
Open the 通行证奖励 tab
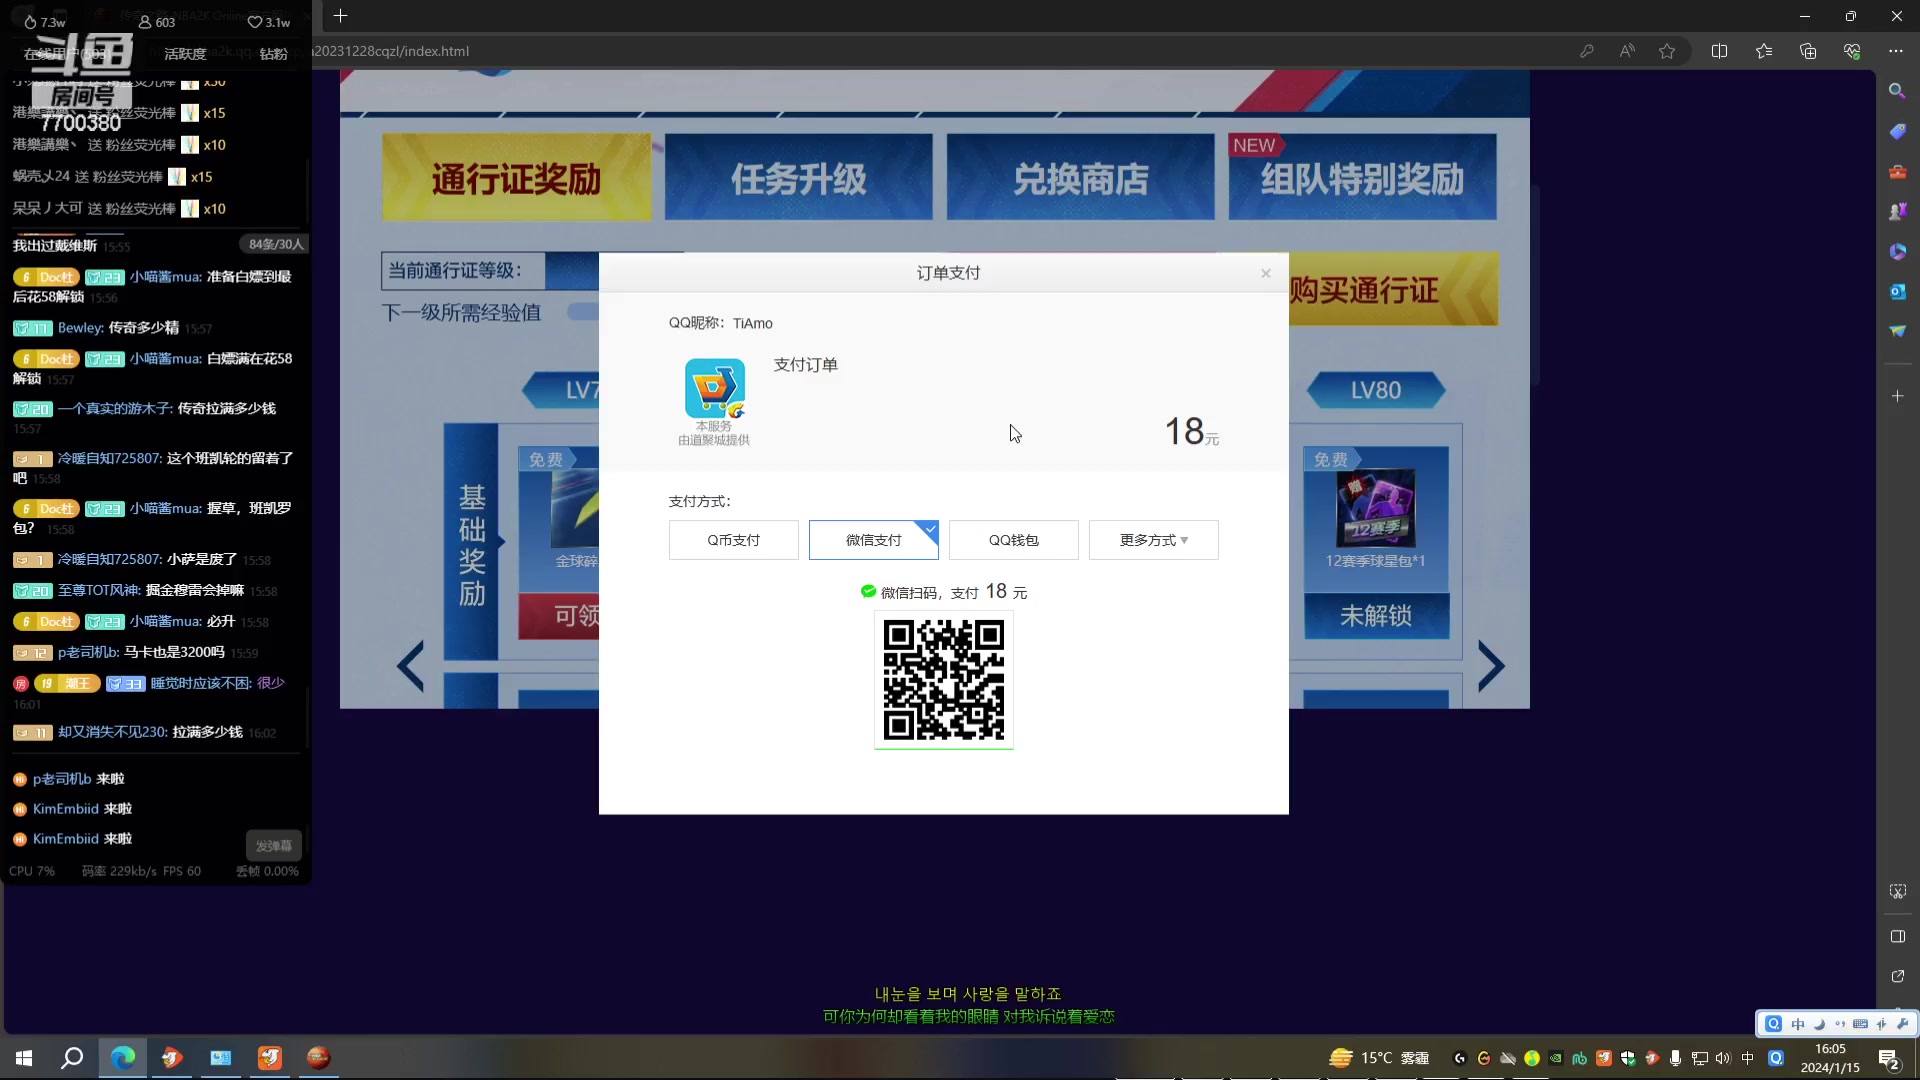click(516, 178)
